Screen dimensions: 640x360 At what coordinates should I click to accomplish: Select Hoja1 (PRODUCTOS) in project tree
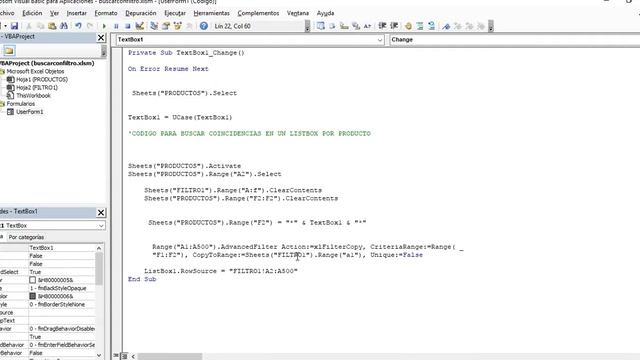pyautogui.click(x=42, y=80)
